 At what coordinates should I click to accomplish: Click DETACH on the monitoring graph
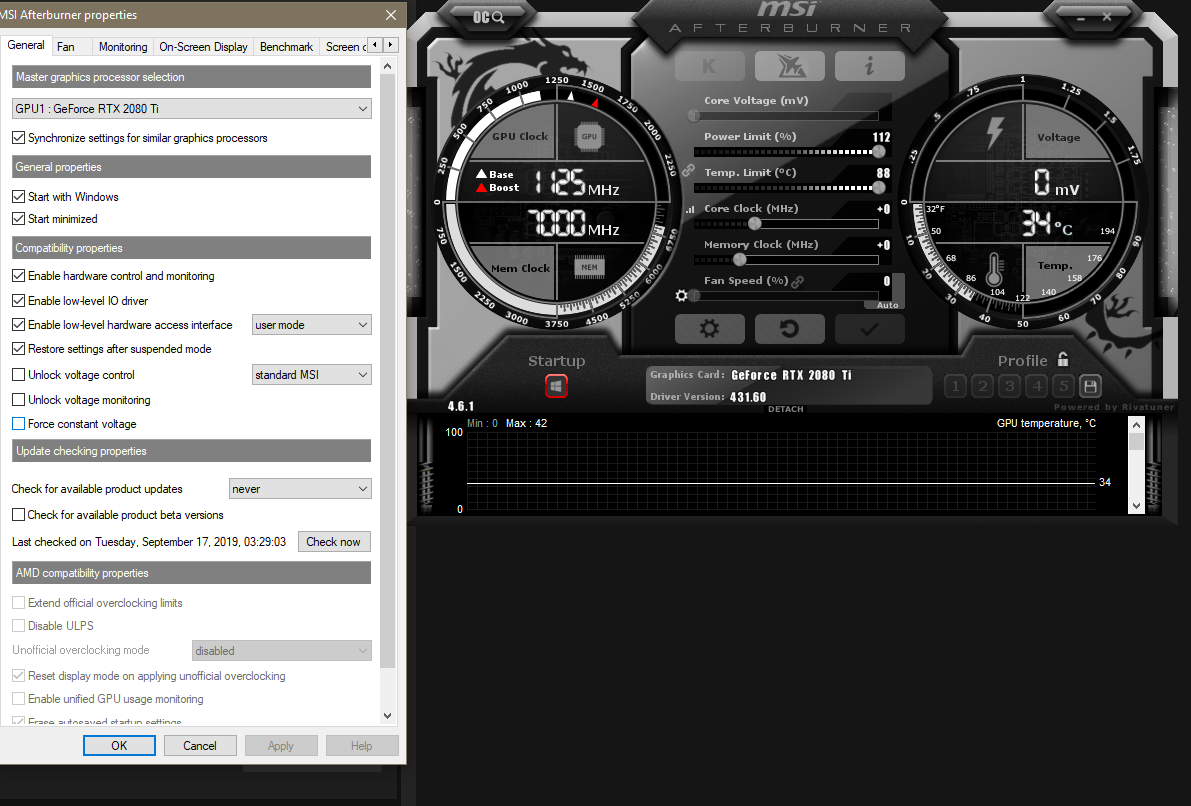pos(785,409)
